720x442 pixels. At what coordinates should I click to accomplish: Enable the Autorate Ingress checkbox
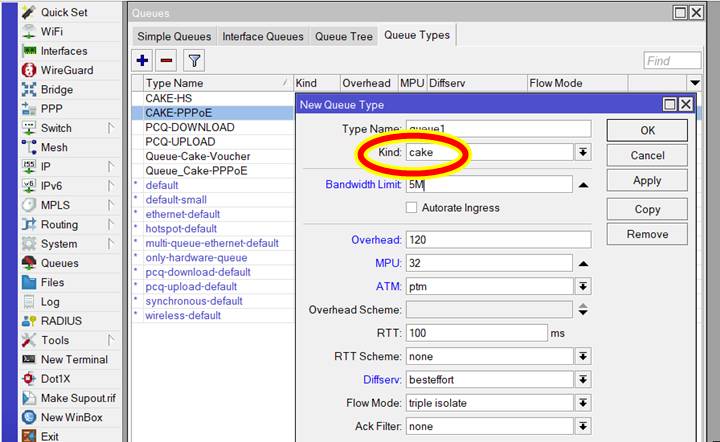411,207
